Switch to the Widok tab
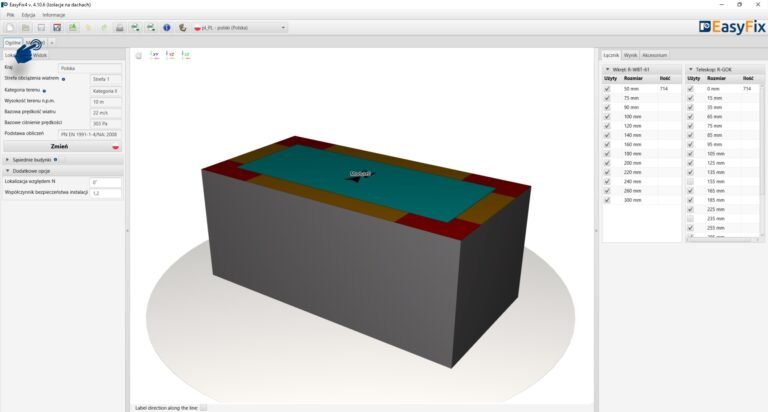This screenshot has width=768, height=412. 40,55
